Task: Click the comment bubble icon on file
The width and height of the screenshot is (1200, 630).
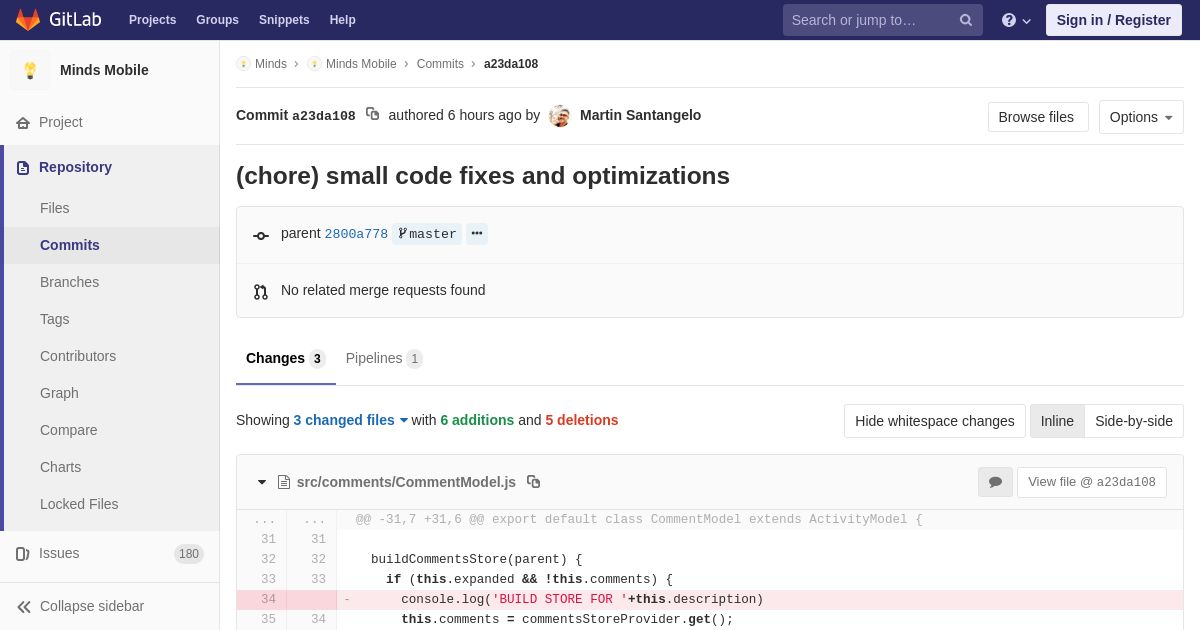Action: click(x=995, y=482)
